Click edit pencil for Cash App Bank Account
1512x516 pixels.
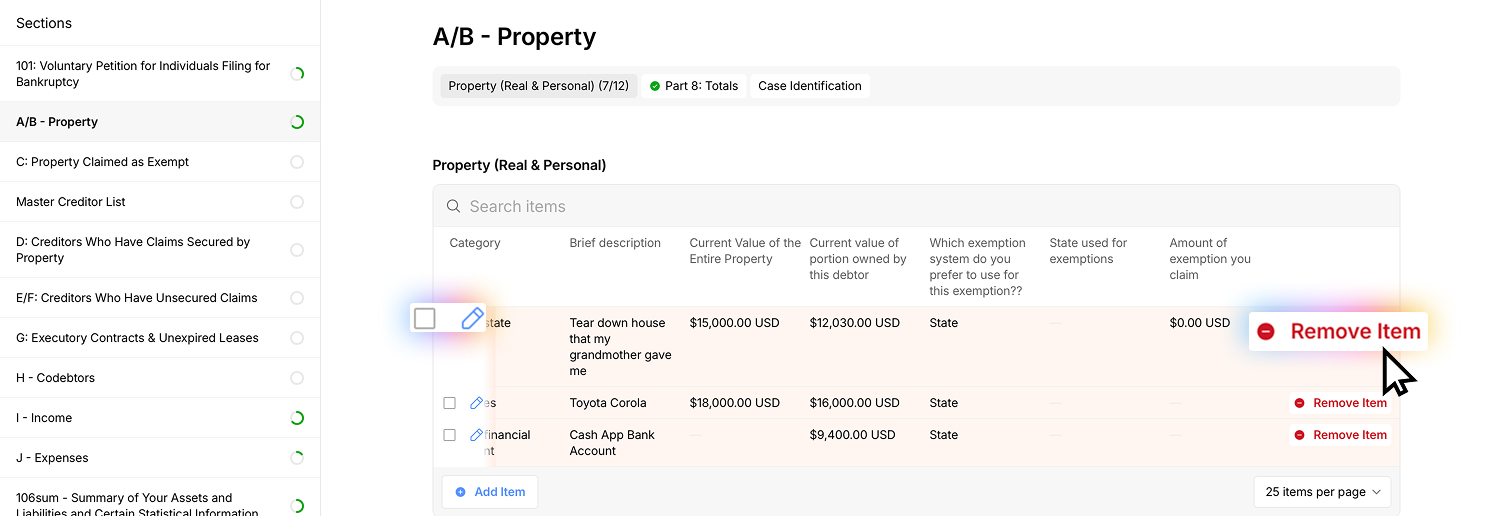pos(476,435)
